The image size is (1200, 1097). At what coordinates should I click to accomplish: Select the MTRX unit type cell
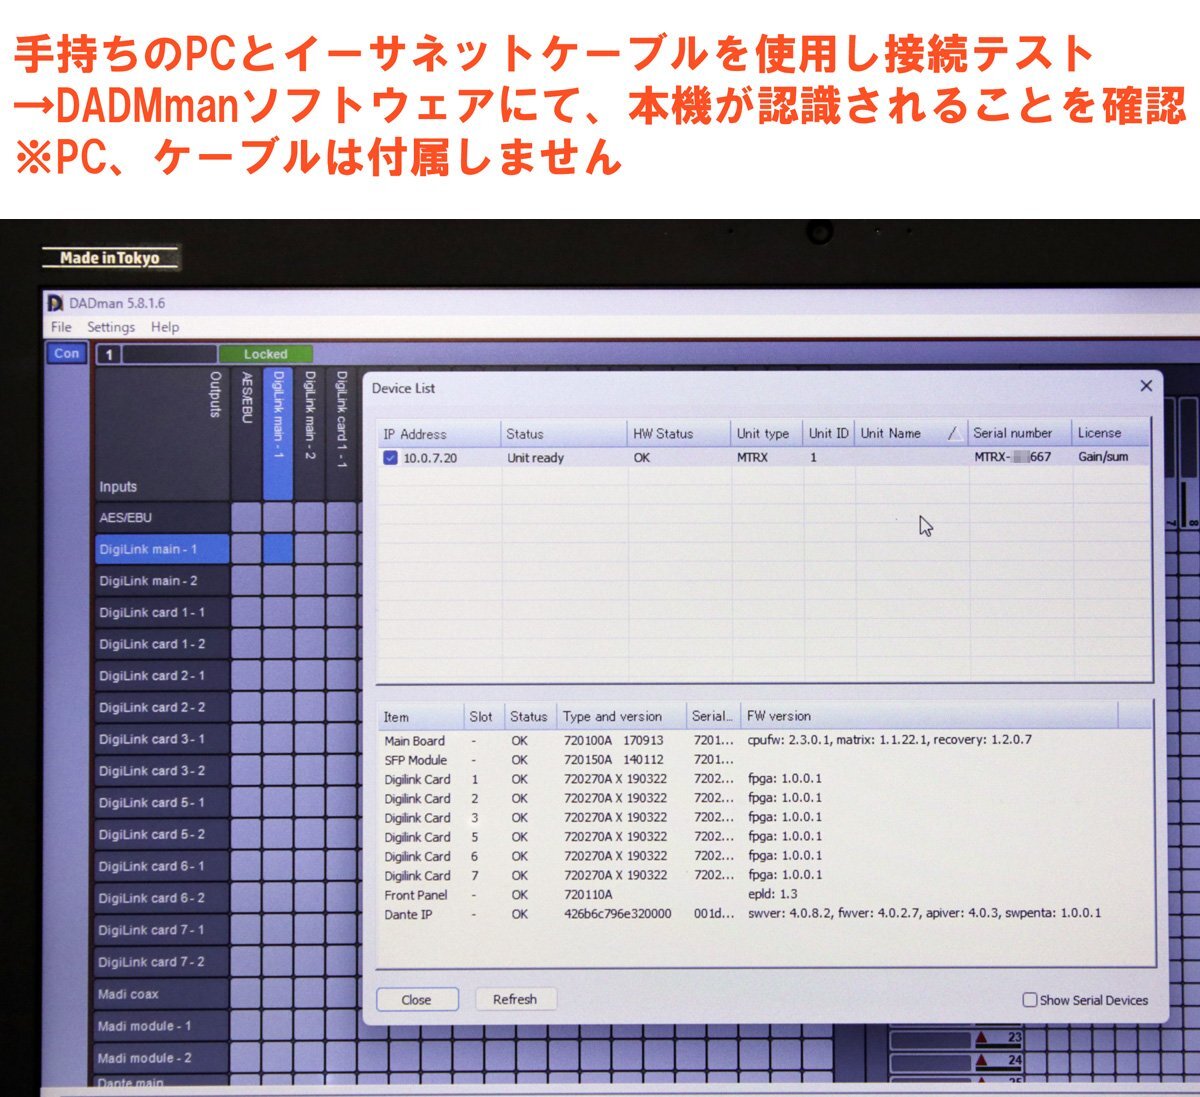(753, 458)
